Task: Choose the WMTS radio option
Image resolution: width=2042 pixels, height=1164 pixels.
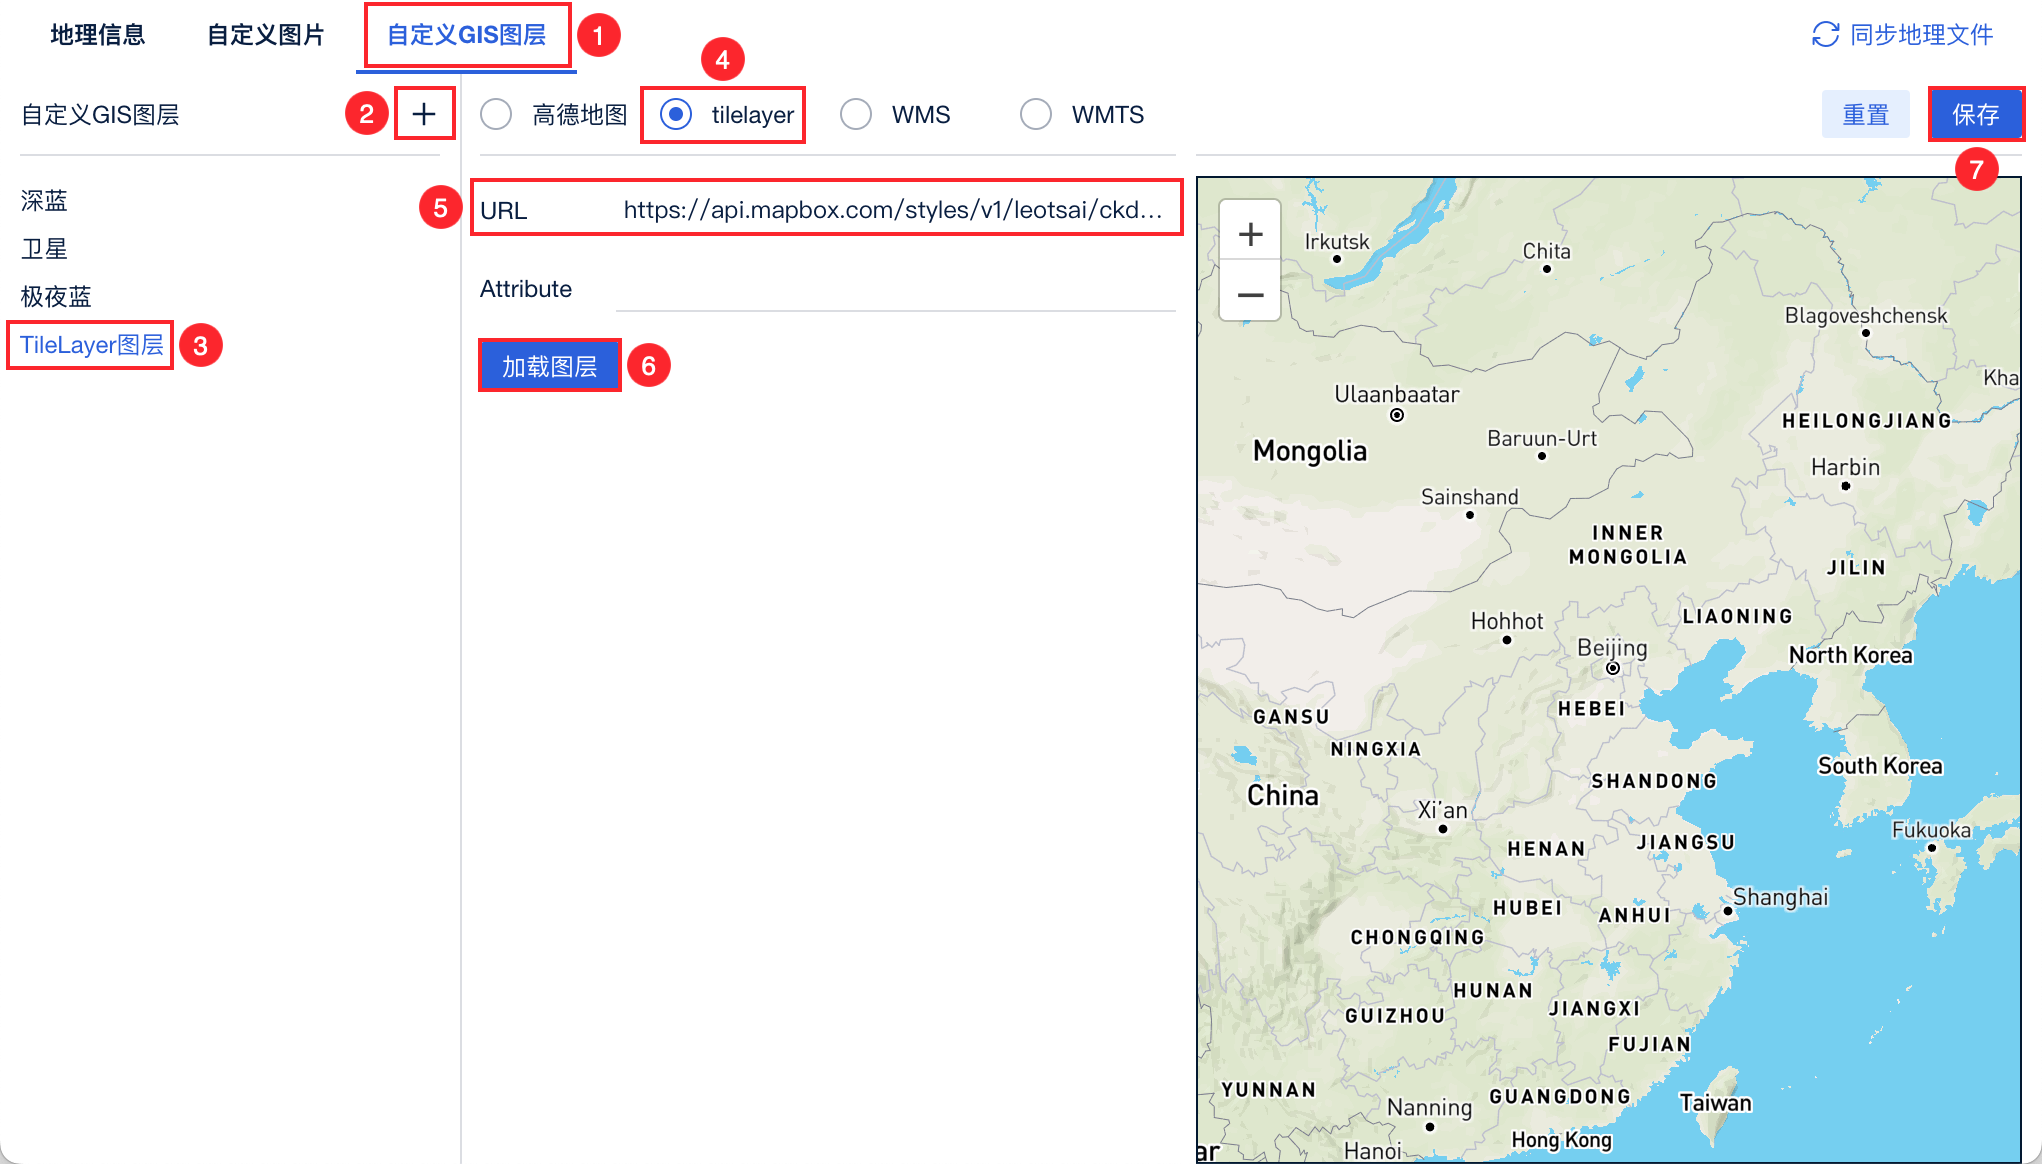Action: tap(1036, 114)
